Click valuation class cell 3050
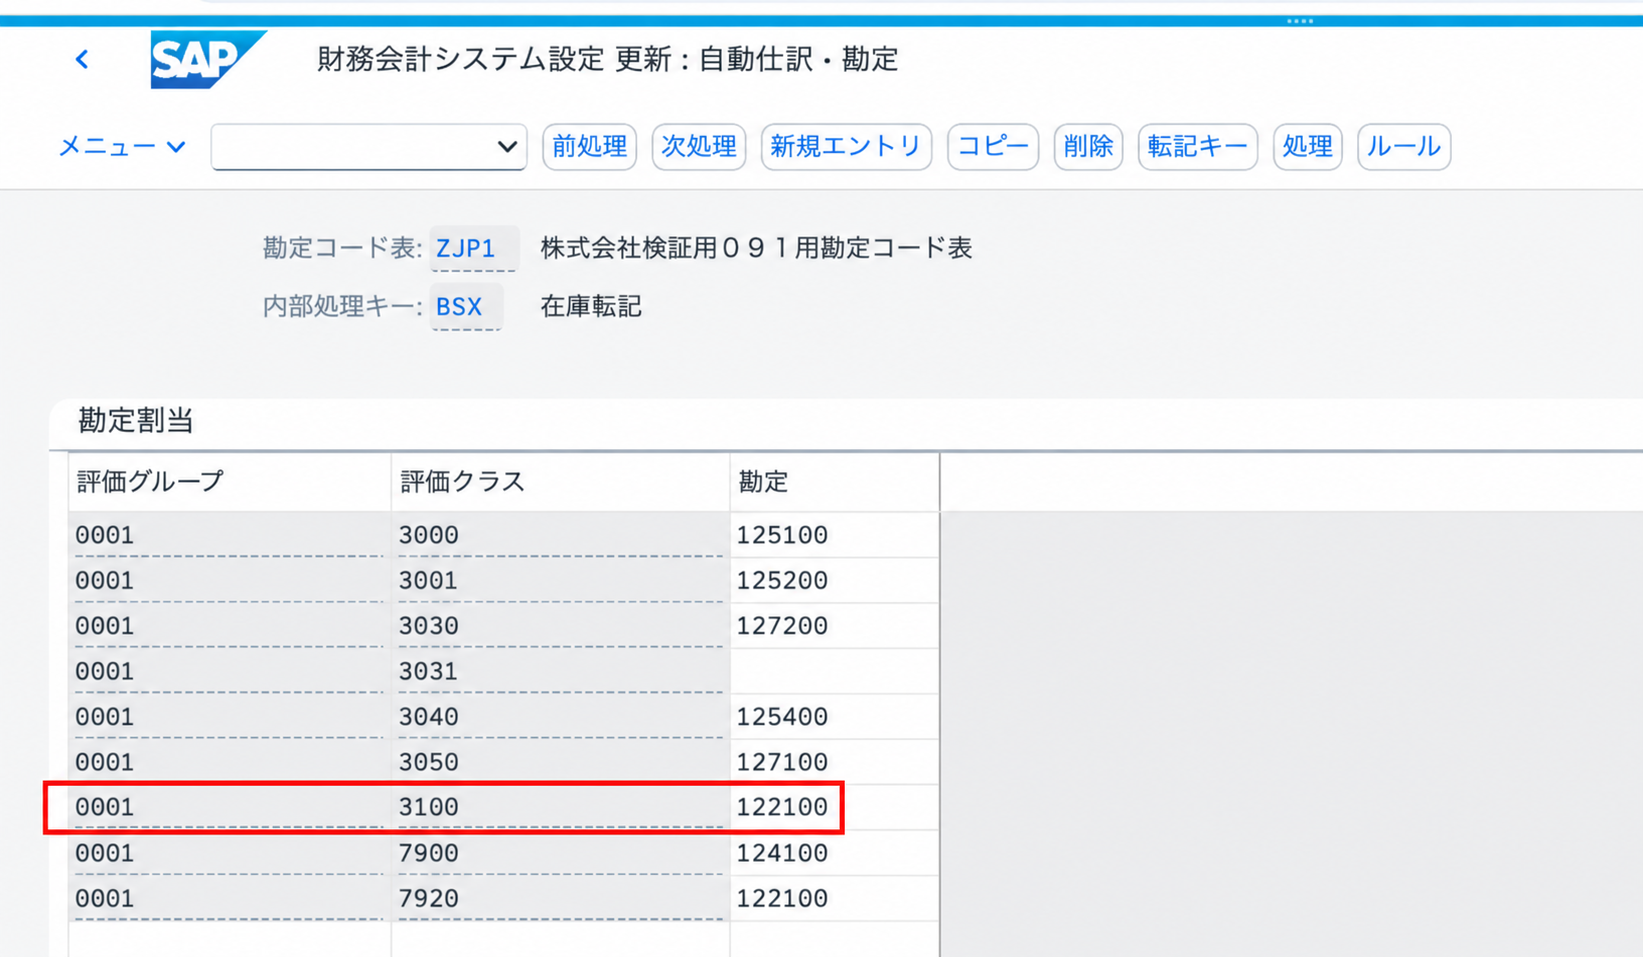Screen dimensions: 1643x957 click(x=560, y=762)
